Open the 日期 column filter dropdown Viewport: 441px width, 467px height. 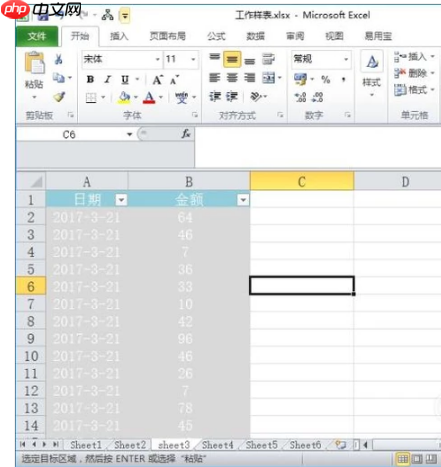click(121, 200)
